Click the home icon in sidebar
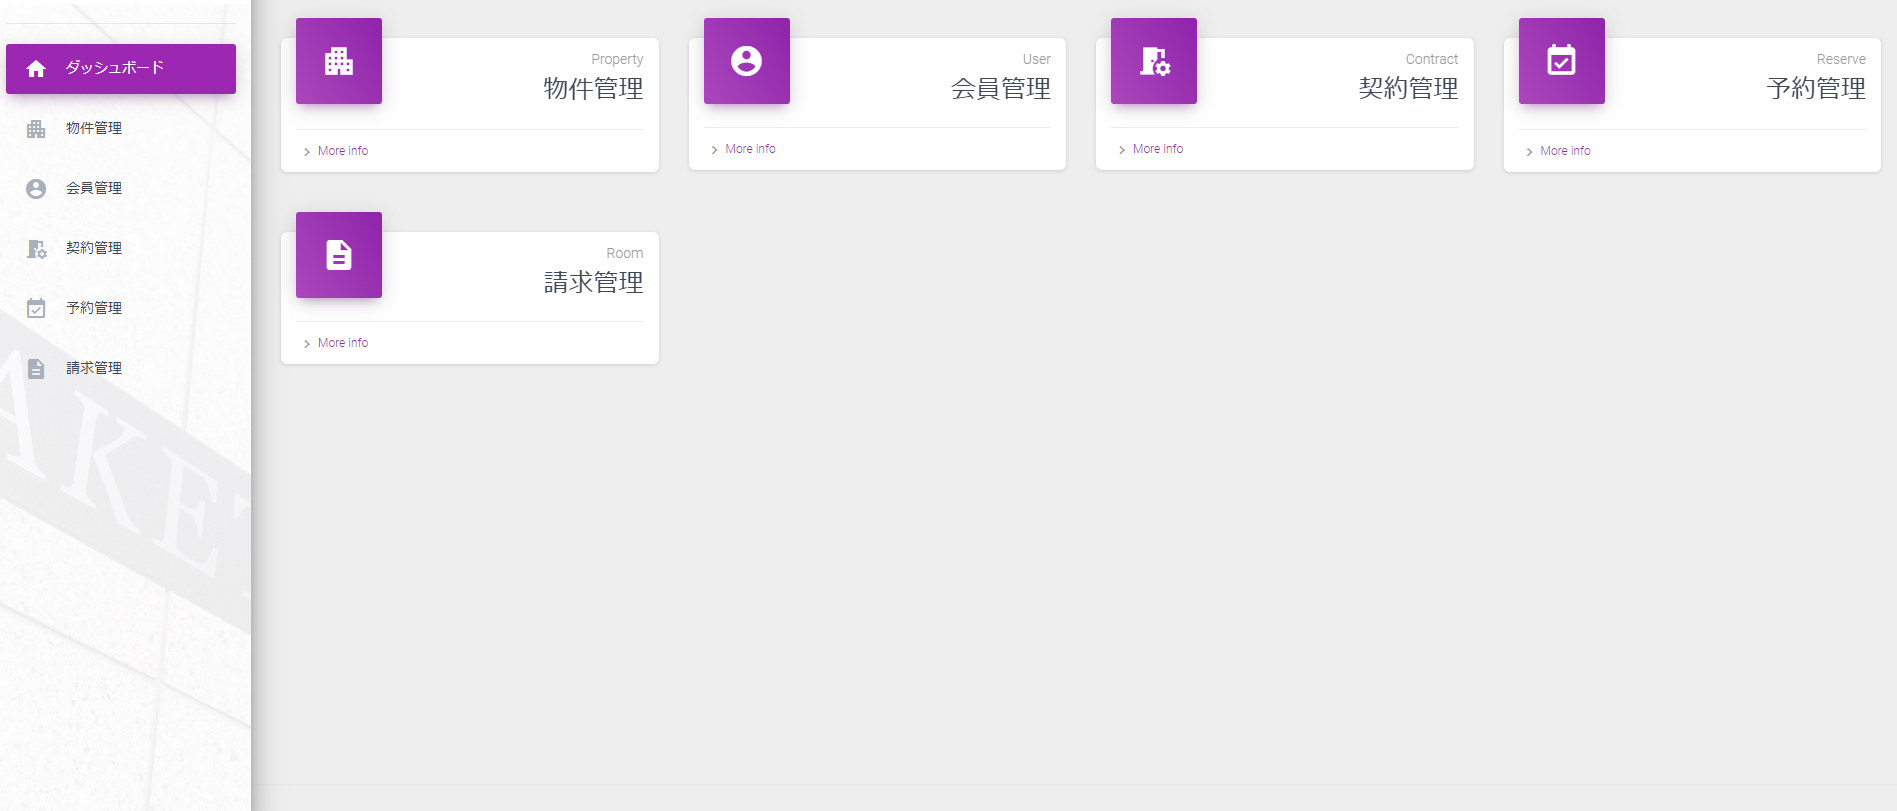This screenshot has height=811, width=1897. click(x=36, y=69)
